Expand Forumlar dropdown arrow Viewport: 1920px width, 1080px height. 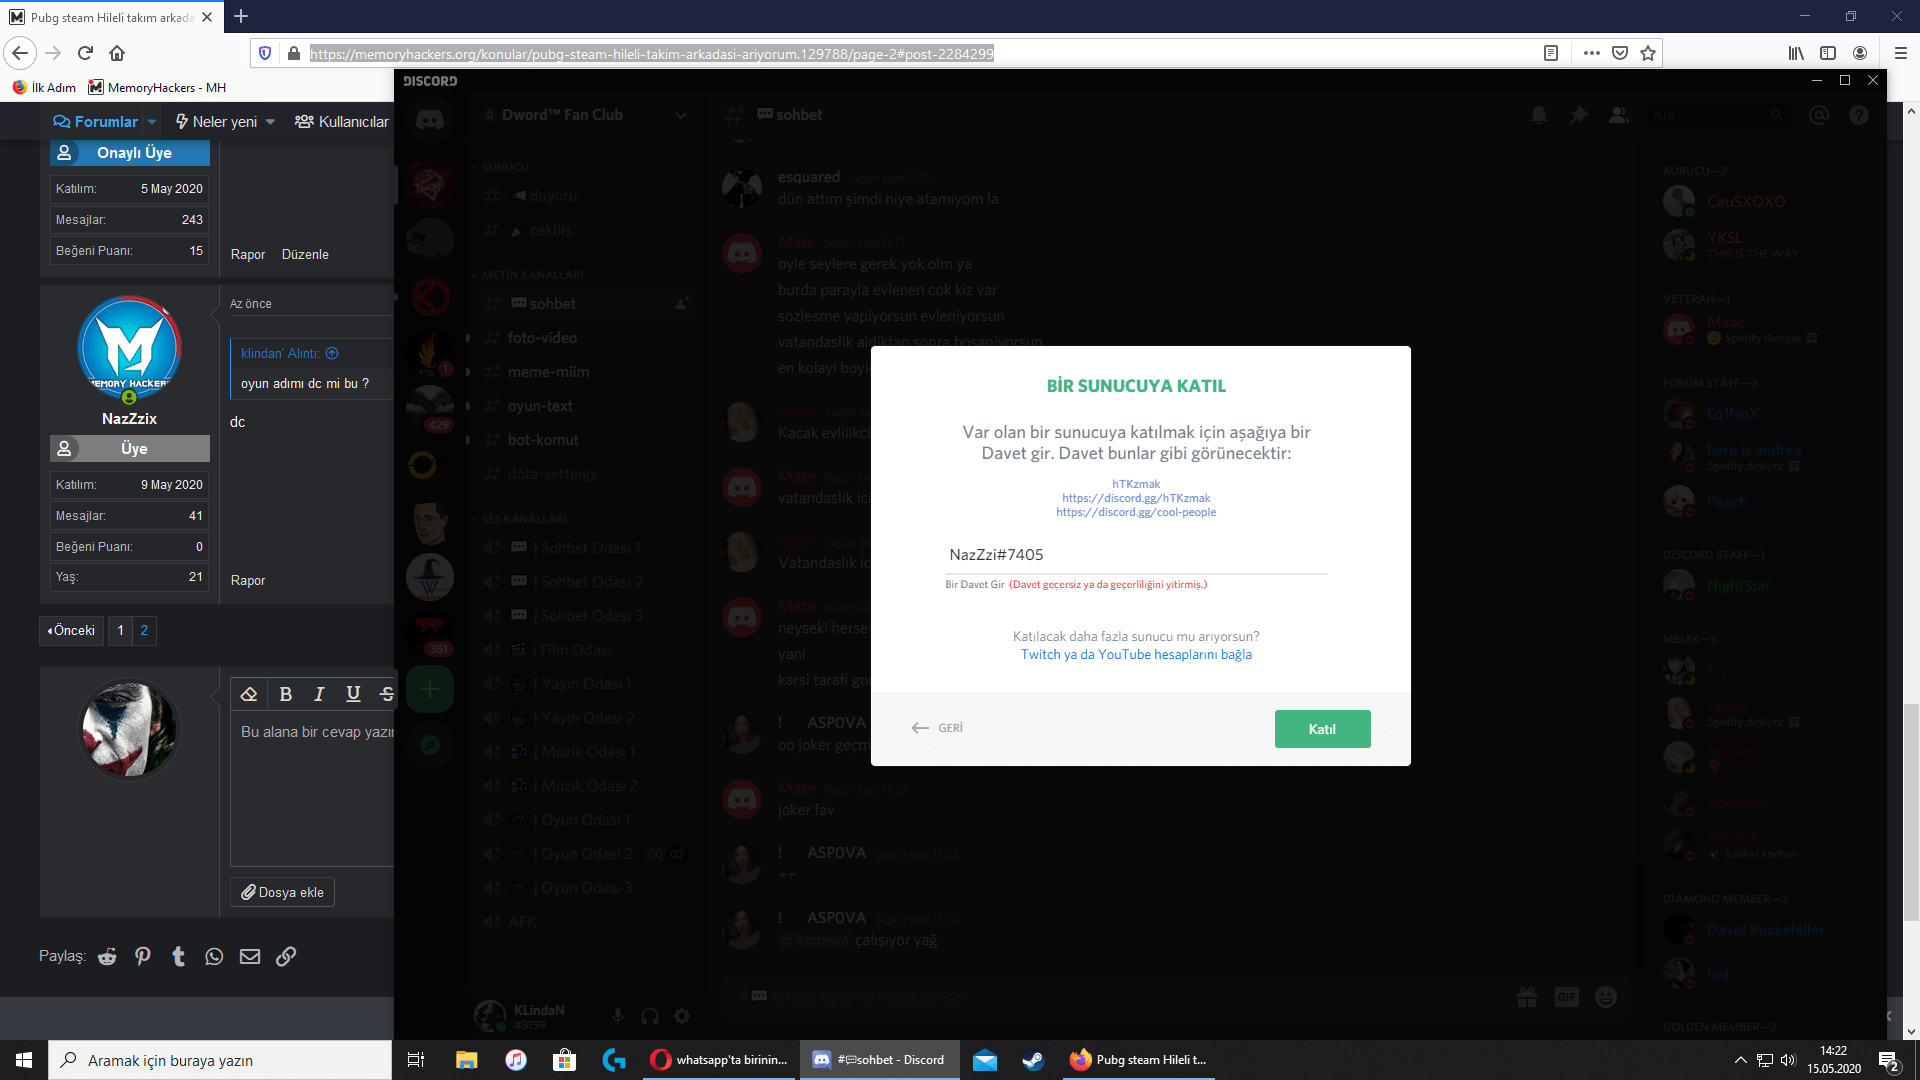coord(152,122)
